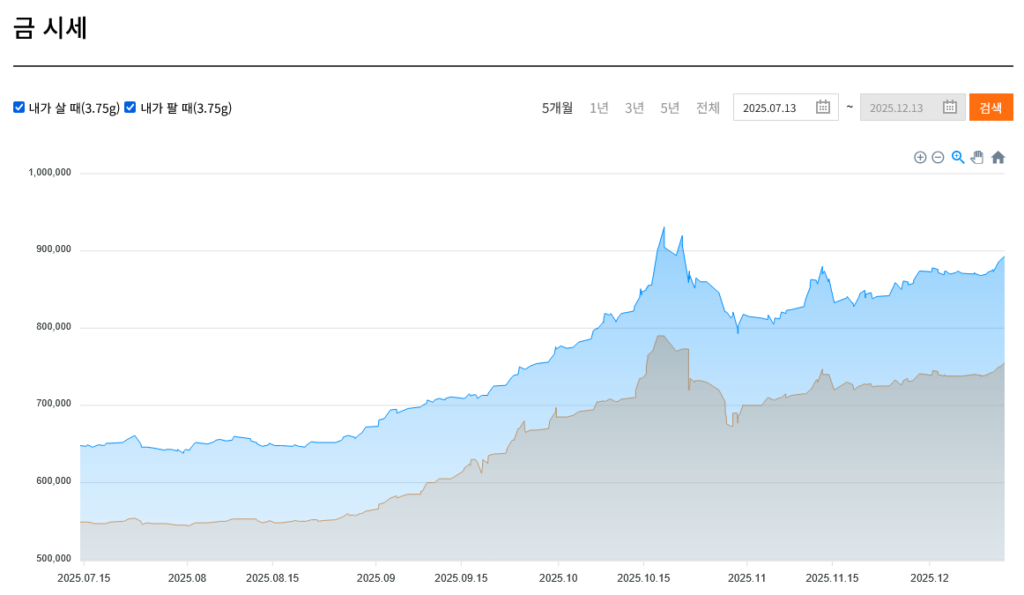
Task: Focus the start date field 2025.07.13
Action: click(x=786, y=108)
